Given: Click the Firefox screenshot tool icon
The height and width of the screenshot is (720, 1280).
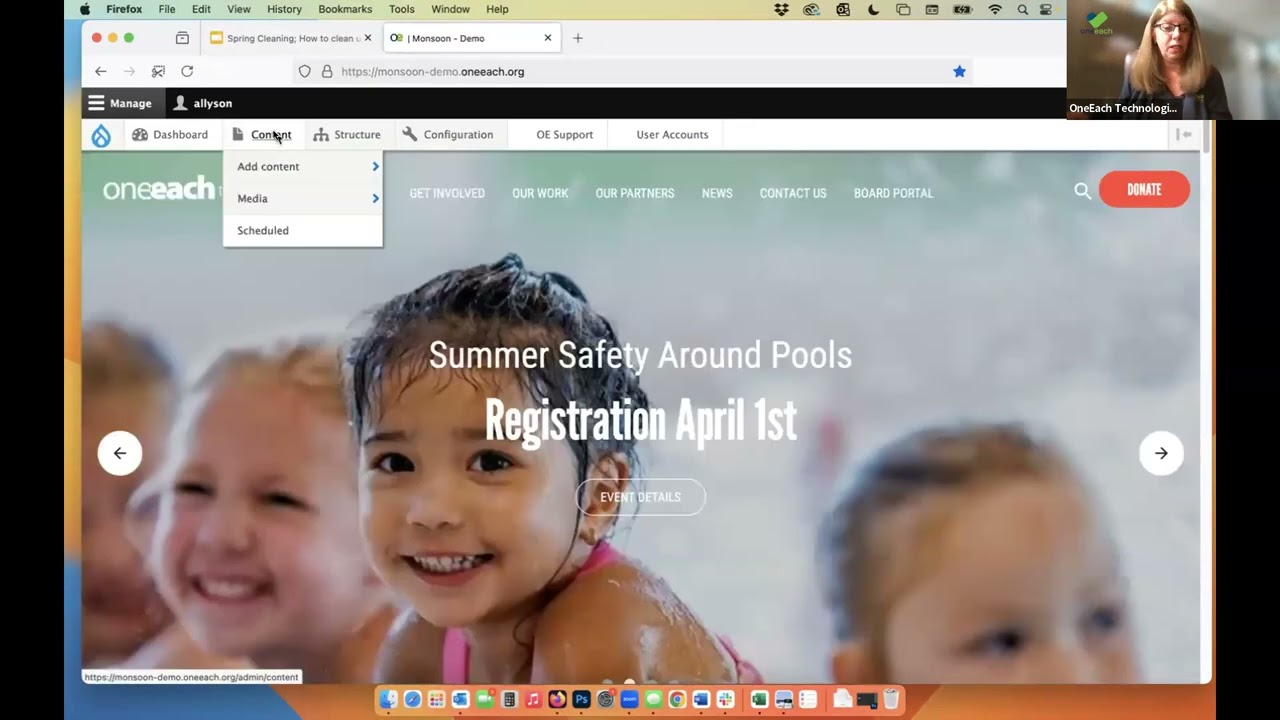Looking at the screenshot, I should 158,71.
